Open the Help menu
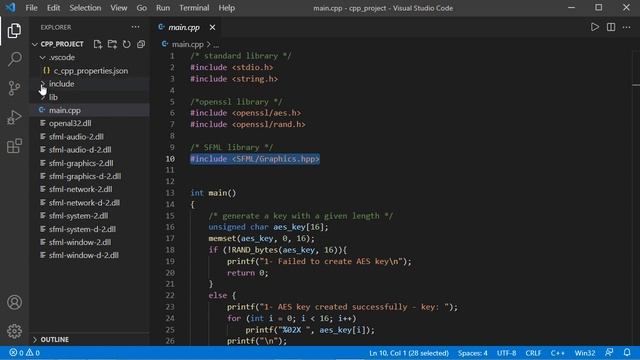The width and height of the screenshot is (640, 360). coord(227,8)
